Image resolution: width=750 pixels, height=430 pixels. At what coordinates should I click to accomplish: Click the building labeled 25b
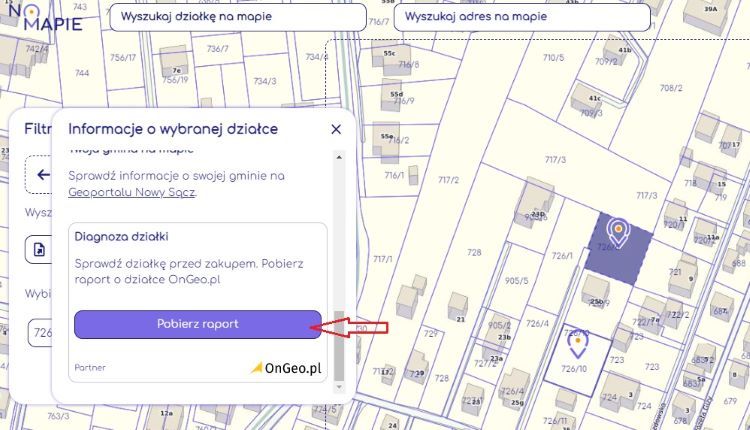coord(595,291)
